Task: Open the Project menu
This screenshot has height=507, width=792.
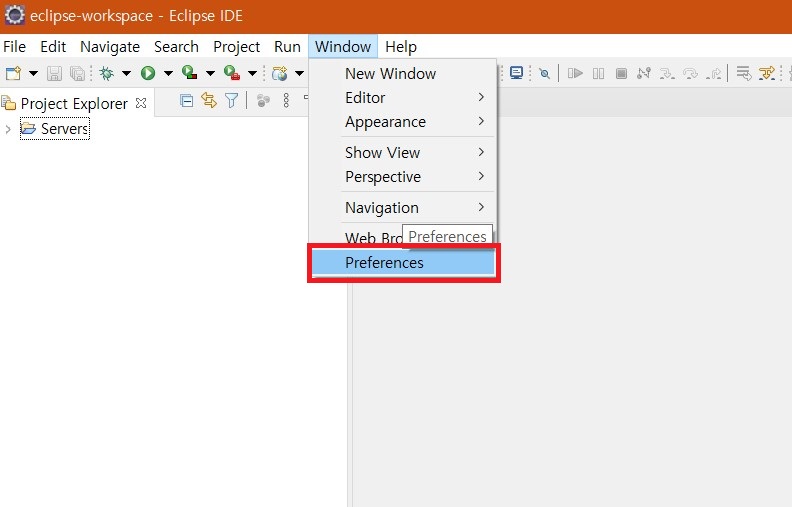Action: pyautogui.click(x=236, y=46)
